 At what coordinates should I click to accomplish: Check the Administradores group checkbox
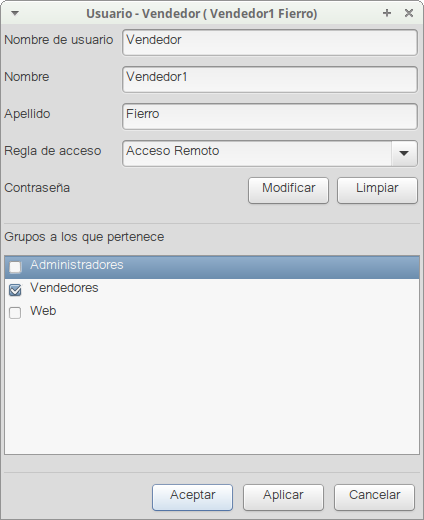[x=15, y=267]
